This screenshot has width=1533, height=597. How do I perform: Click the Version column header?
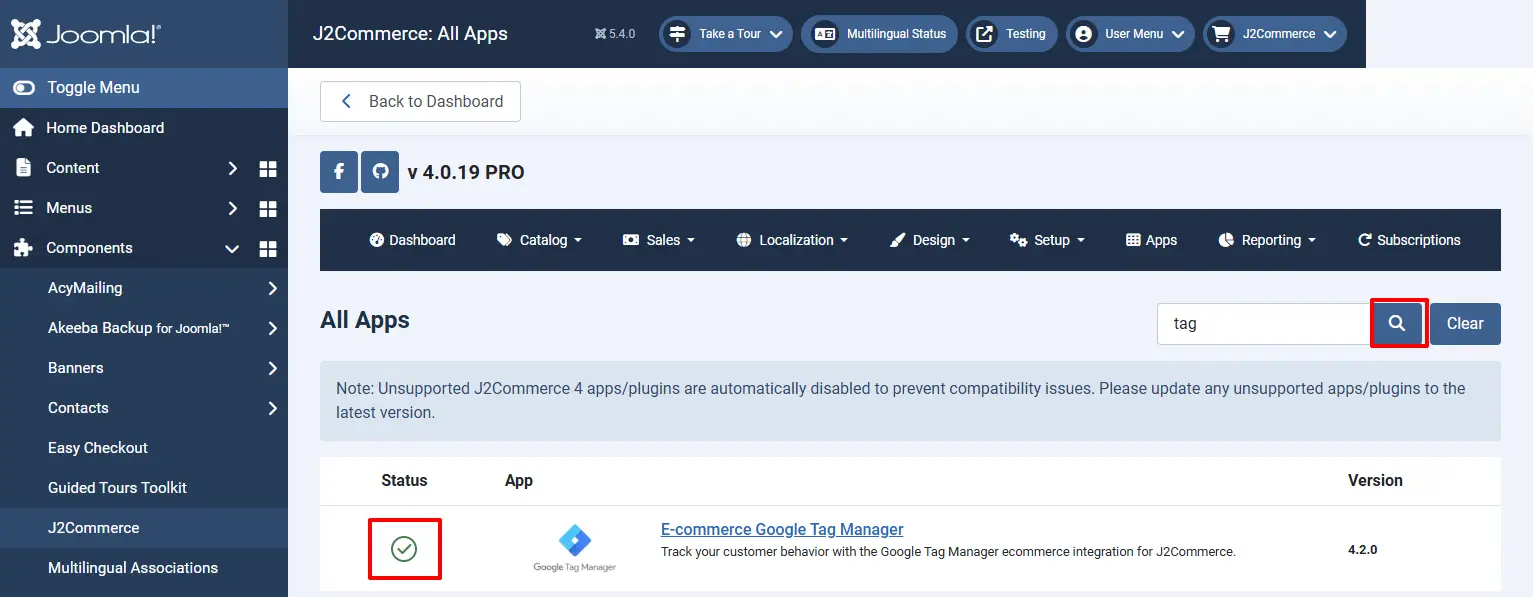tap(1375, 480)
